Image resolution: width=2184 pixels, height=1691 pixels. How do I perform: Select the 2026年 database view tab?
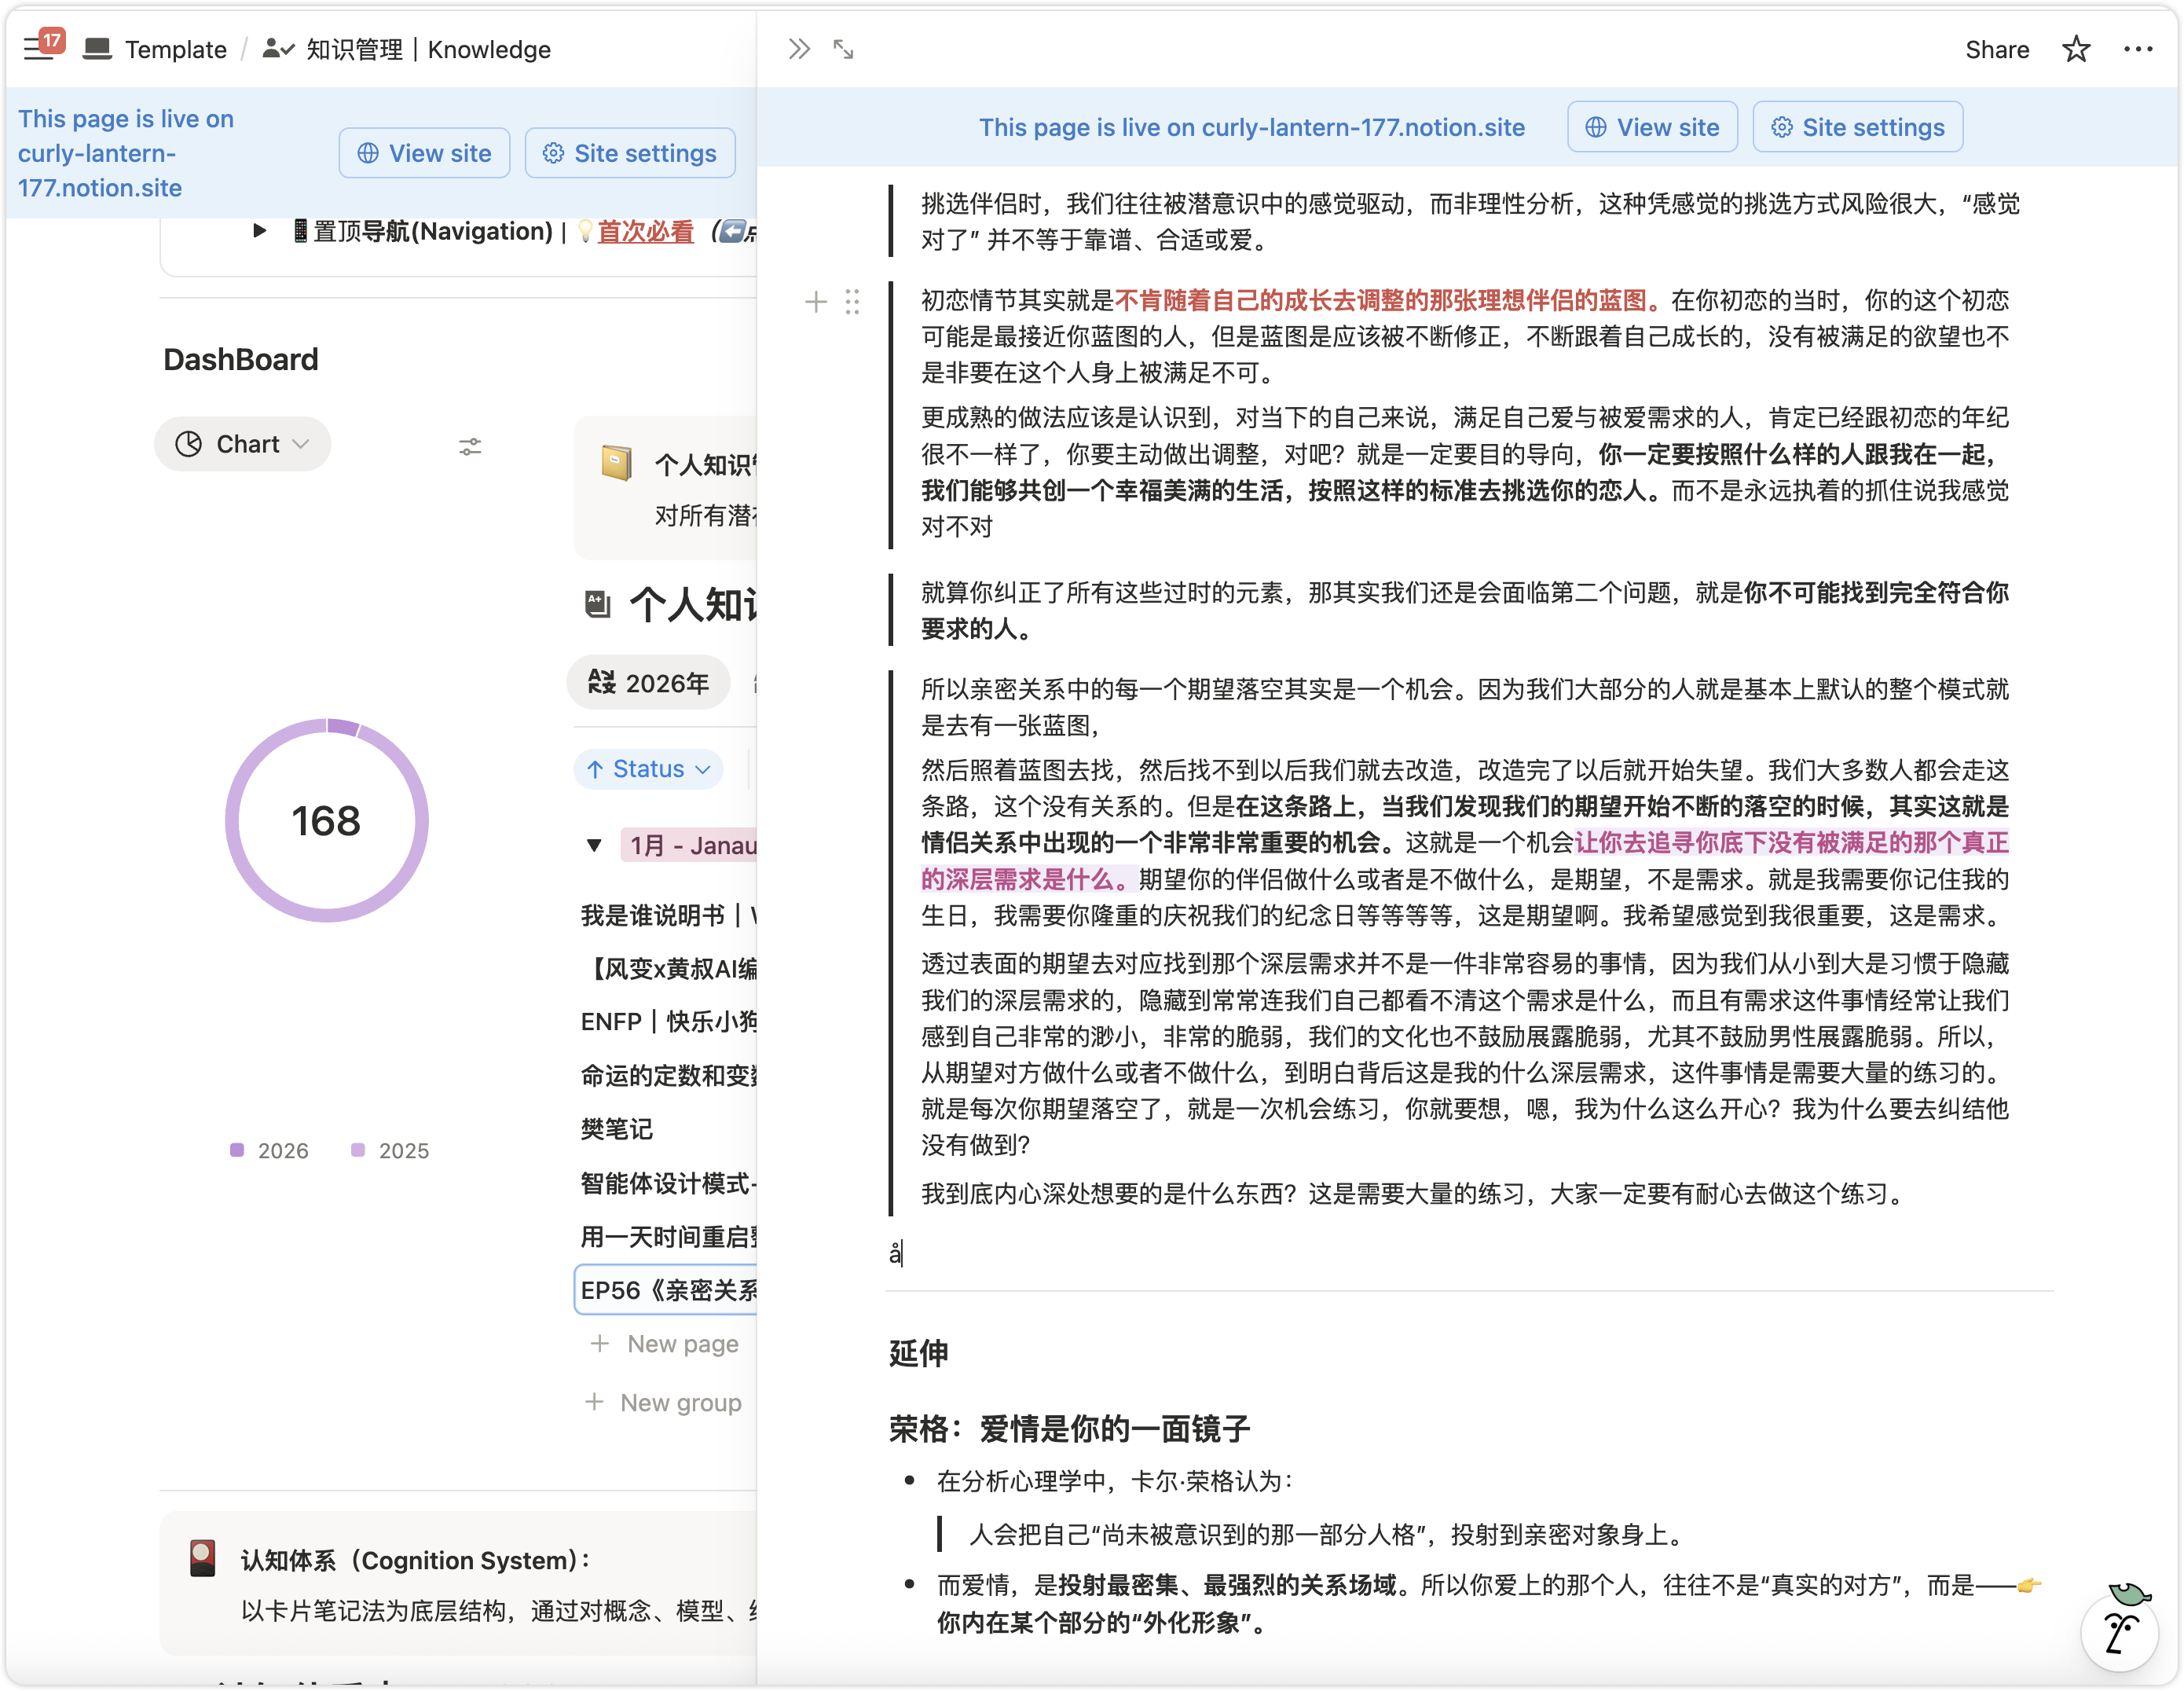pyautogui.click(x=648, y=683)
